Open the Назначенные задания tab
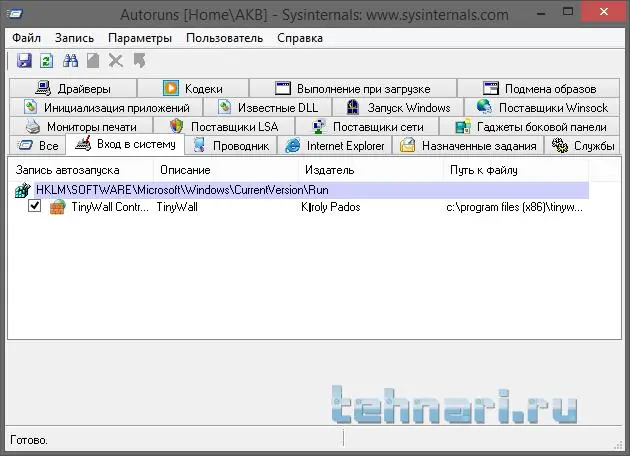 pos(468,145)
